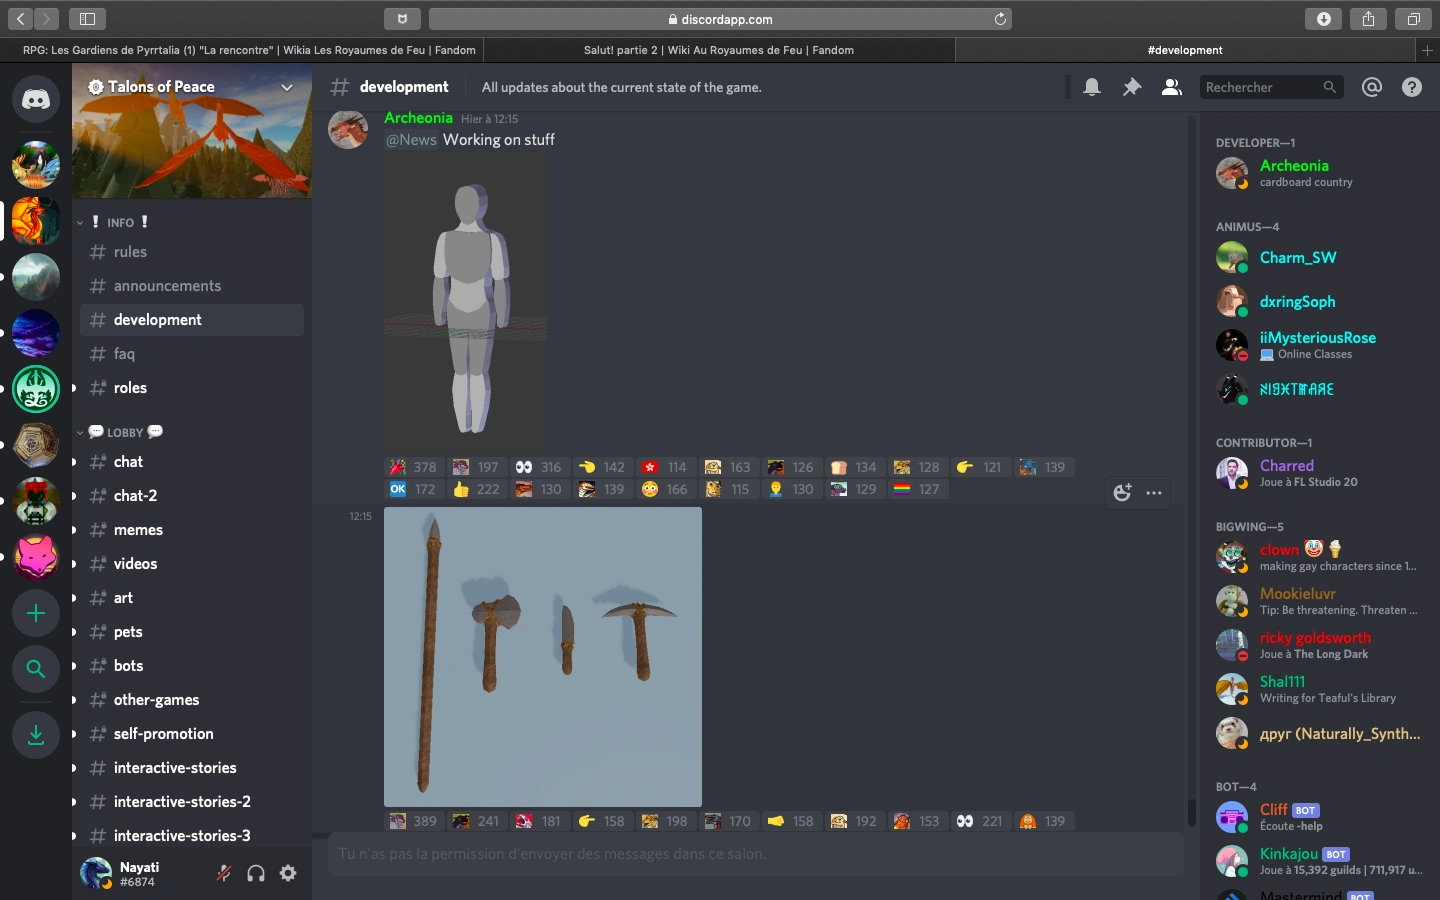
Task: Click the Rechercher search field
Action: point(1260,88)
